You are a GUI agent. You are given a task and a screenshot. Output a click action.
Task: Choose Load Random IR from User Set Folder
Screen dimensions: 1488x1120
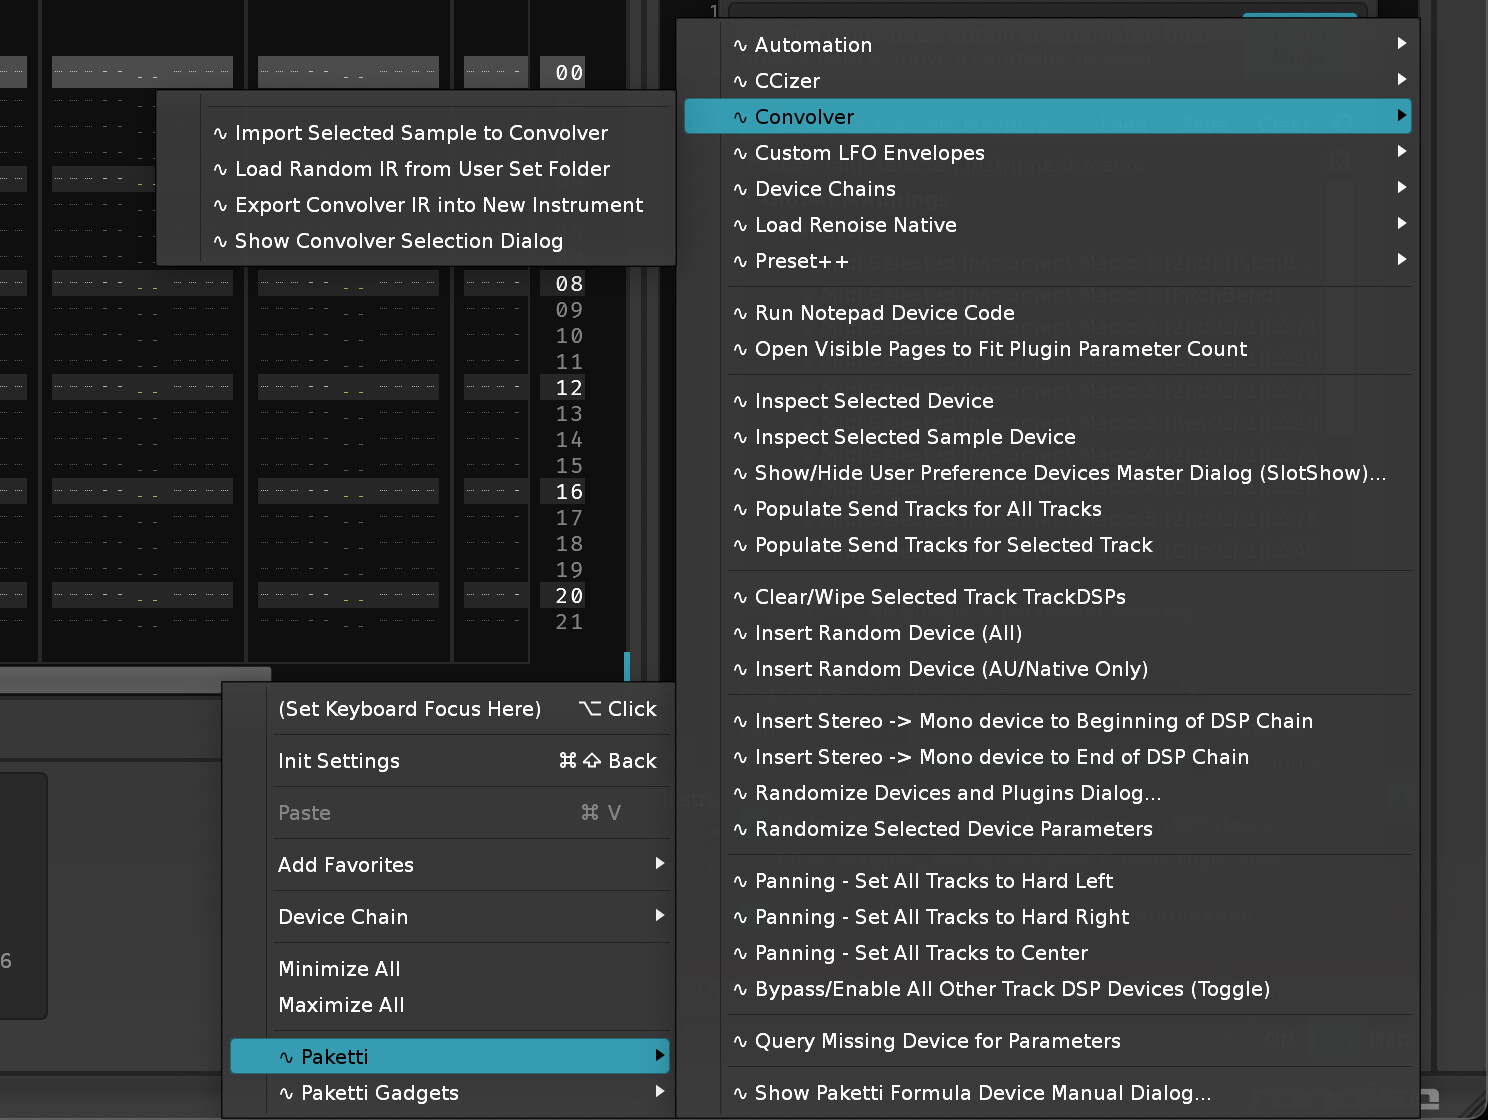[421, 169]
